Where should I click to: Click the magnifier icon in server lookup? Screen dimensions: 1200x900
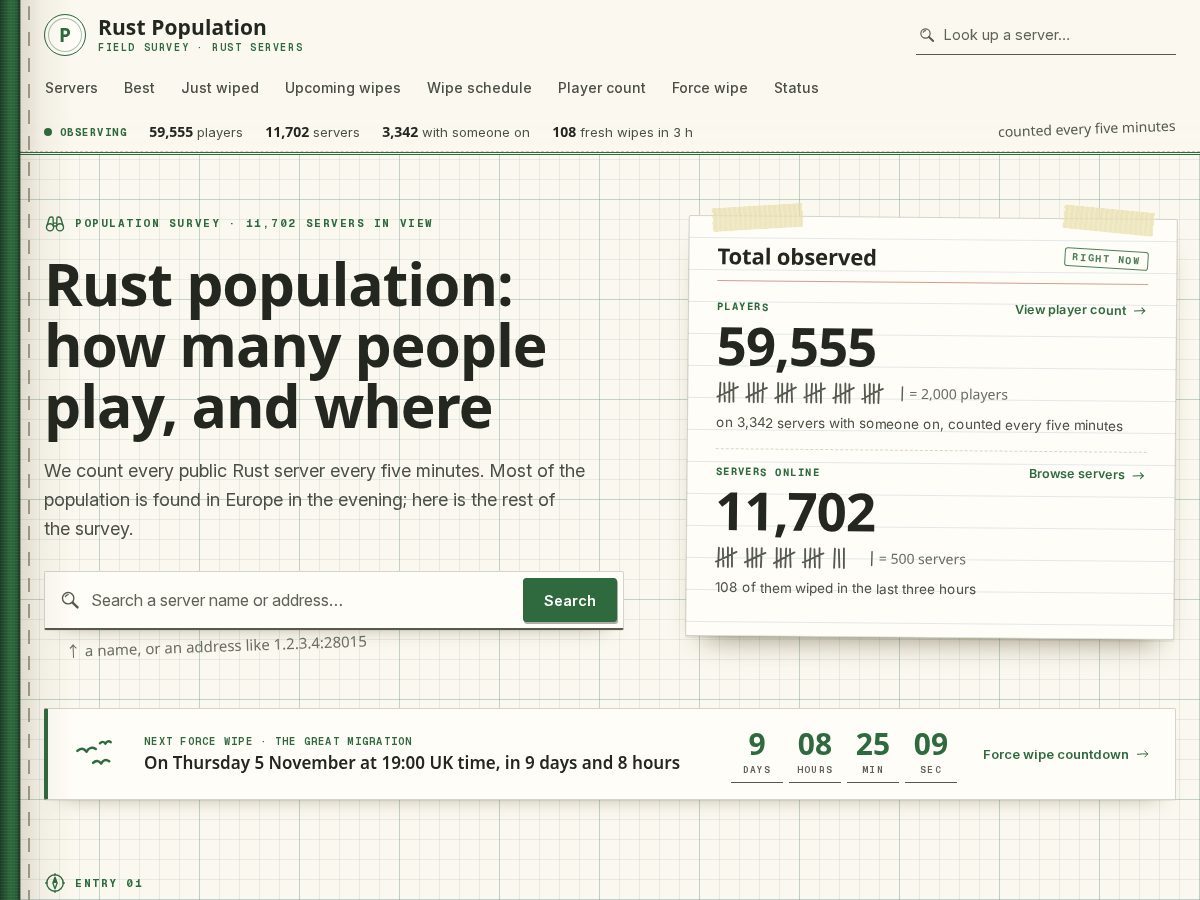point(927,35)
